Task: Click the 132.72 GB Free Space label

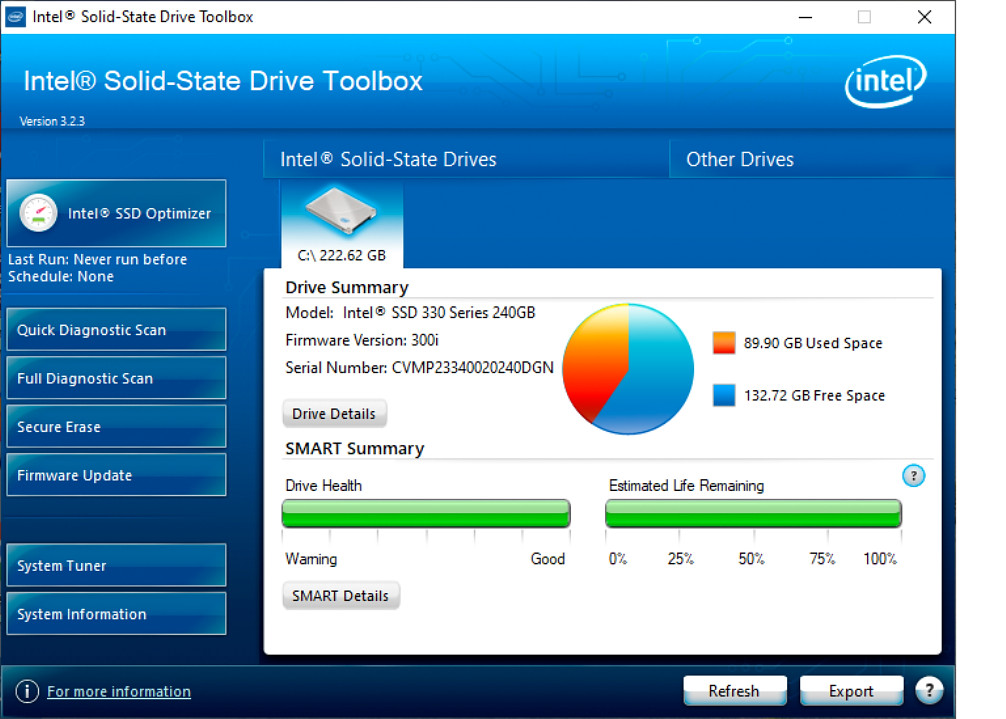Action: click(x=814, y=396)
